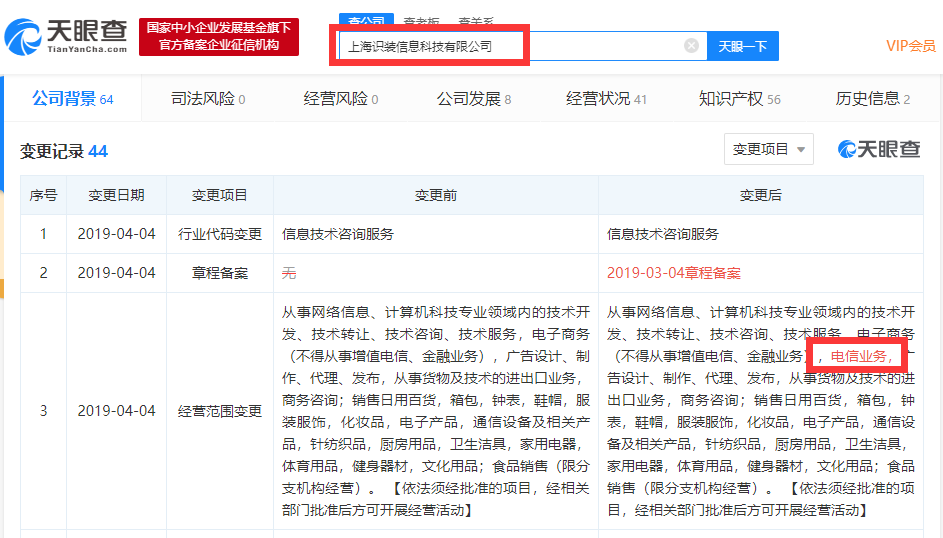
Task: Open the 公司背景 tab
Action: pyautogui.click(x=73, y=99)
